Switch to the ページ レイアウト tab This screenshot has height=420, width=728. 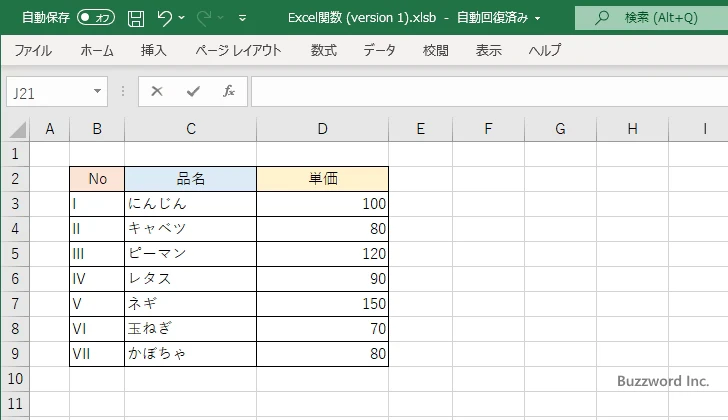pyautogui.click(x=238, y=50)
